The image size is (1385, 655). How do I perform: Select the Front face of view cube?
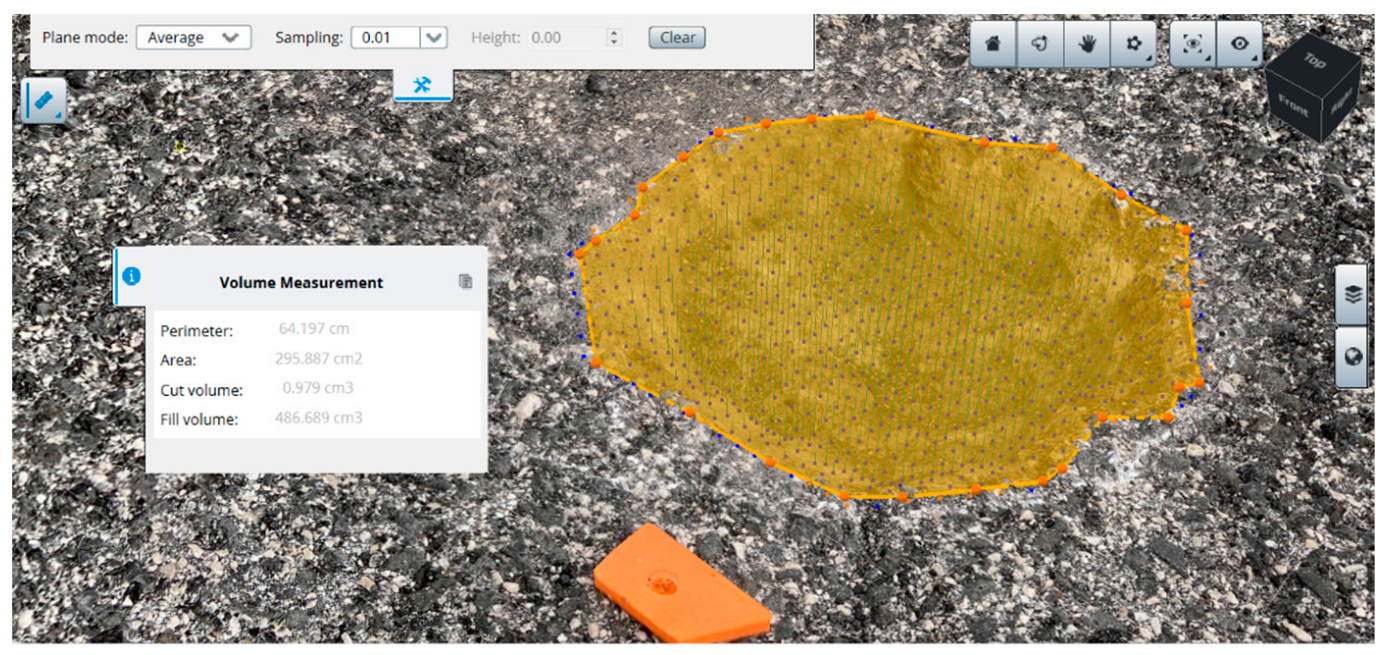pos(1291,103)
